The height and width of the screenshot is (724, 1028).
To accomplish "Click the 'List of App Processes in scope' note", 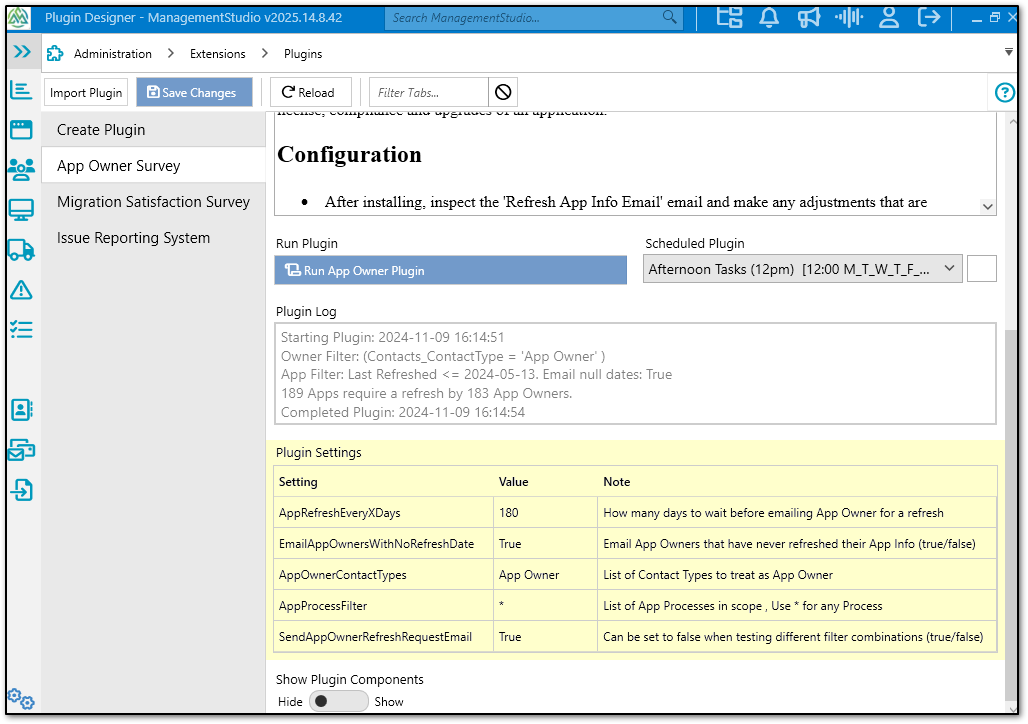I will coord(743,606).
